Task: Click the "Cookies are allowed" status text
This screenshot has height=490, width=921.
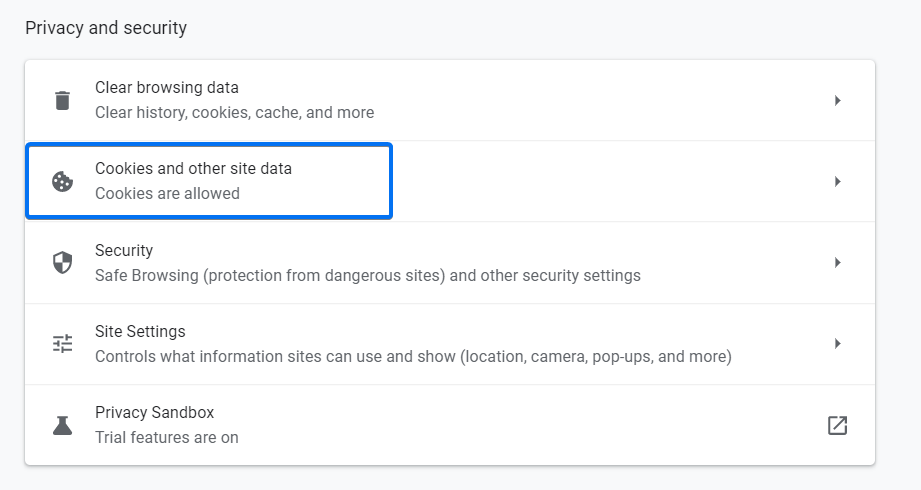Action: click(x=167, y=194)
